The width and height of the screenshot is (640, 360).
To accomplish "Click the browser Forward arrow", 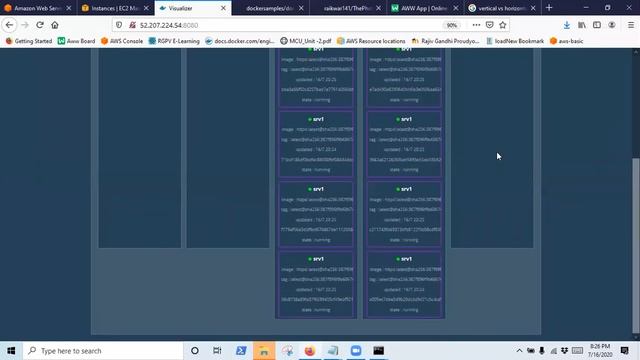I will 25,25.
